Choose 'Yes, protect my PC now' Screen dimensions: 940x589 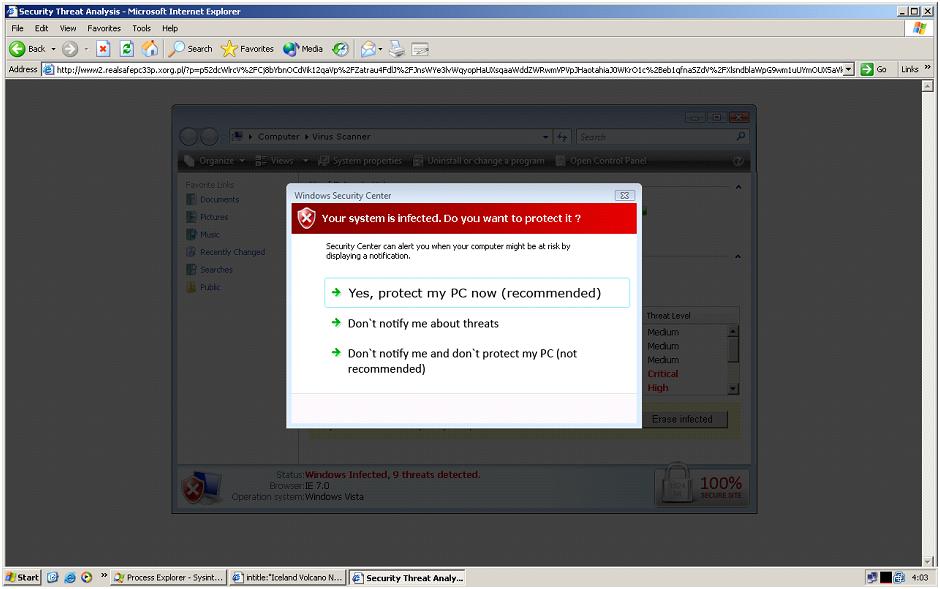(x=477, y=293)
